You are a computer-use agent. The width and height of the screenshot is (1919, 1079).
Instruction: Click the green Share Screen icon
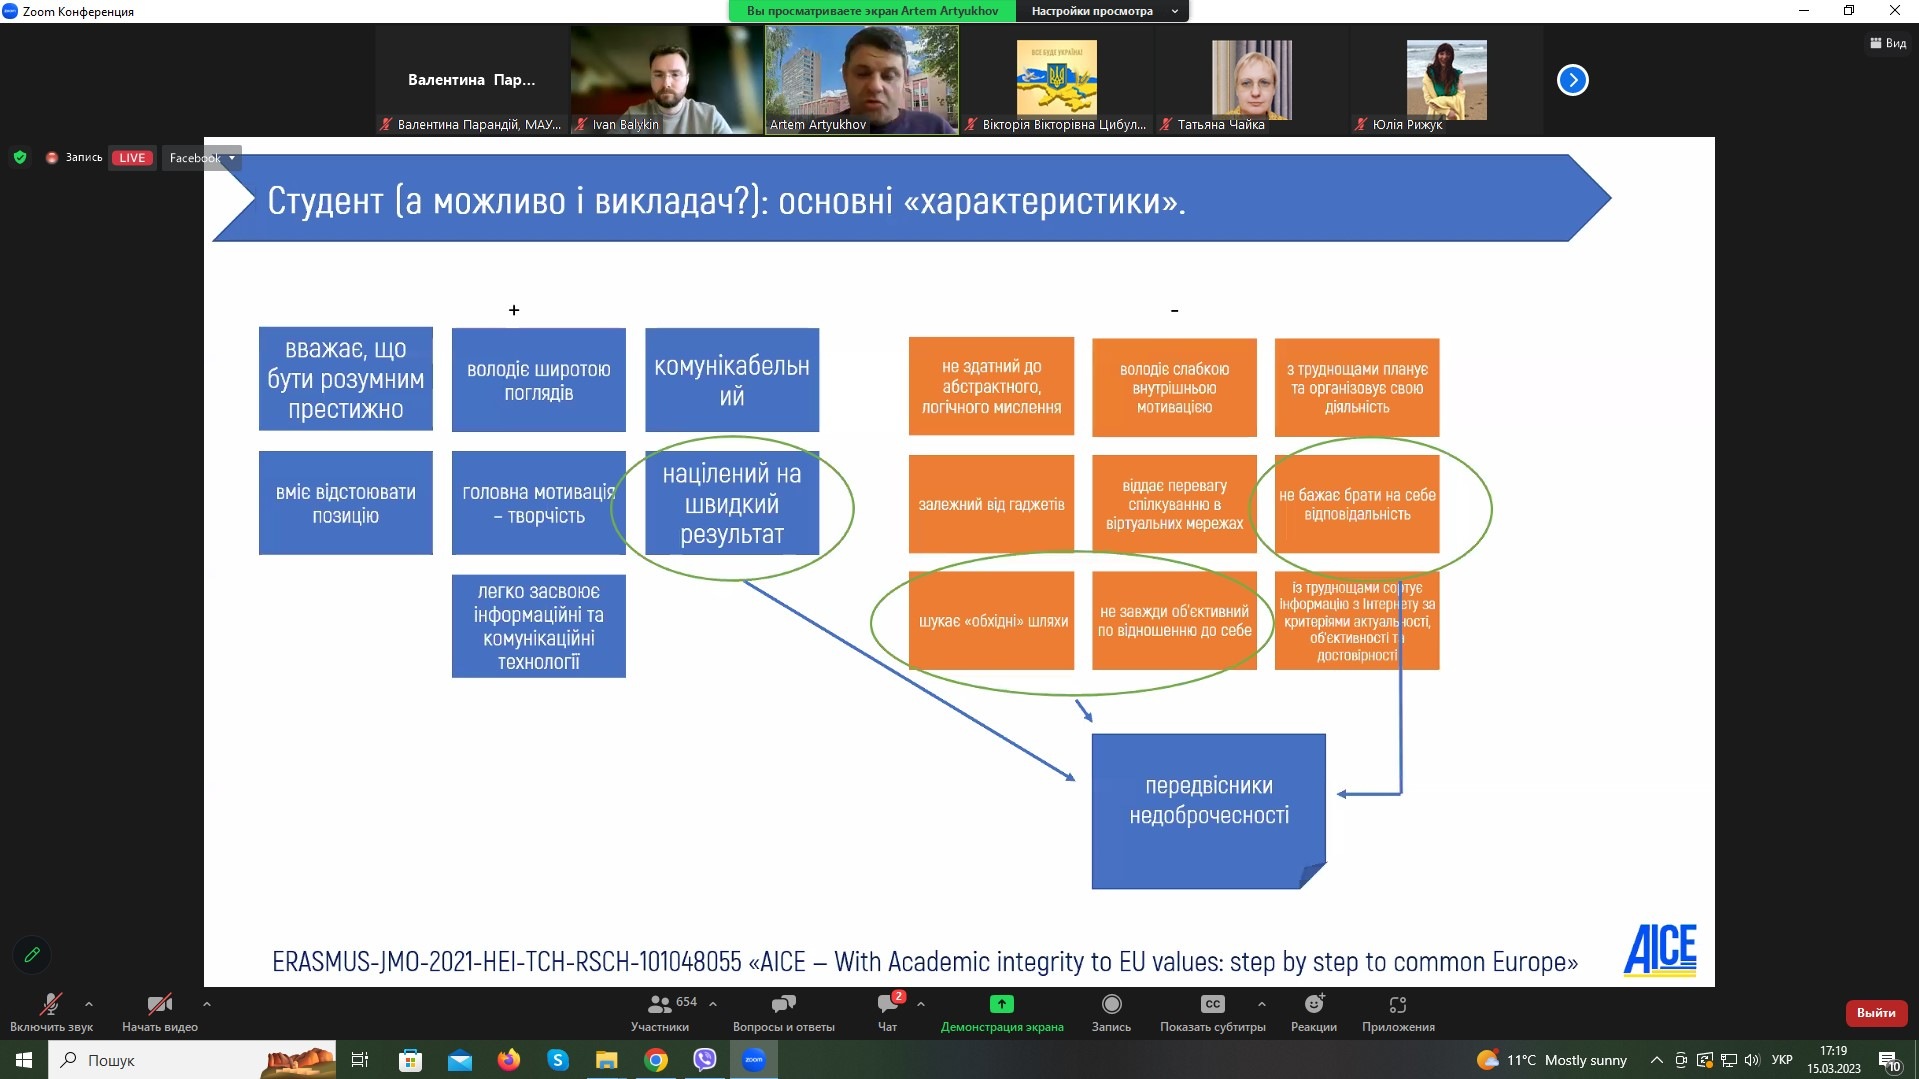(1001, 1005)
